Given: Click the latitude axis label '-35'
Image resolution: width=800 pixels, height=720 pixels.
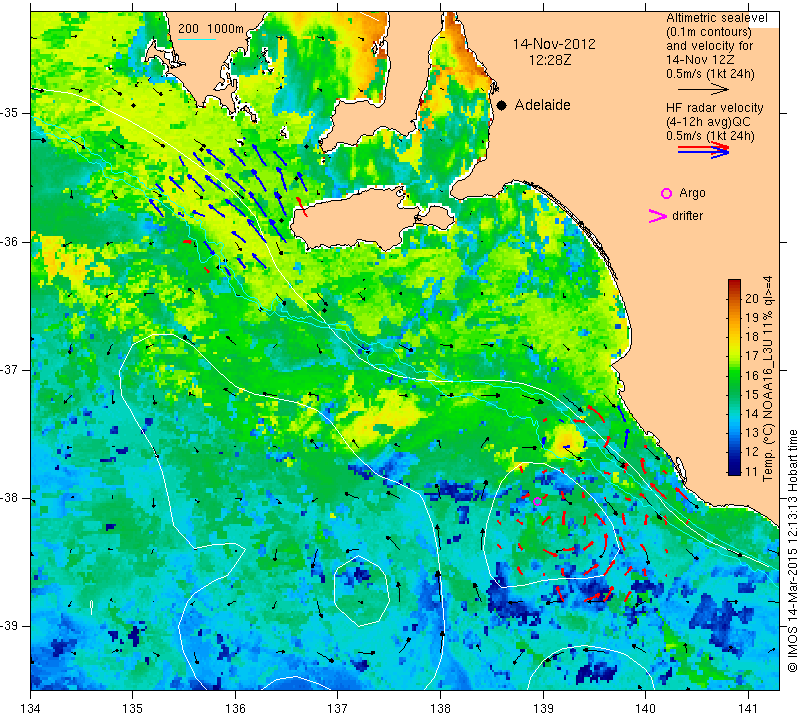Looking at the screenshot, I should pos(9,113).
